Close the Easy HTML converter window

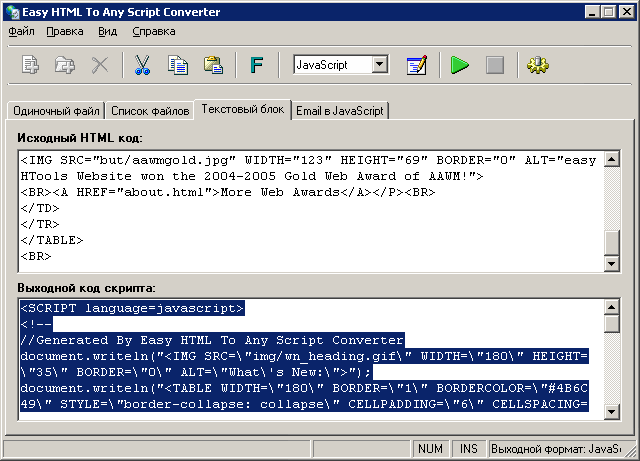tap(626, 12)
